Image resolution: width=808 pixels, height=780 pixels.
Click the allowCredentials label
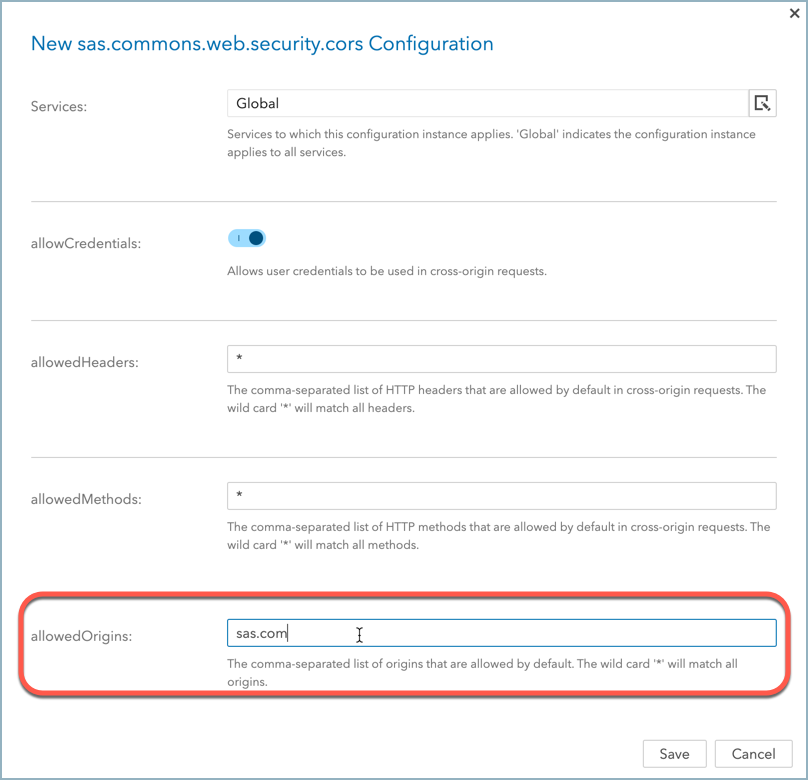click(86, 243)
